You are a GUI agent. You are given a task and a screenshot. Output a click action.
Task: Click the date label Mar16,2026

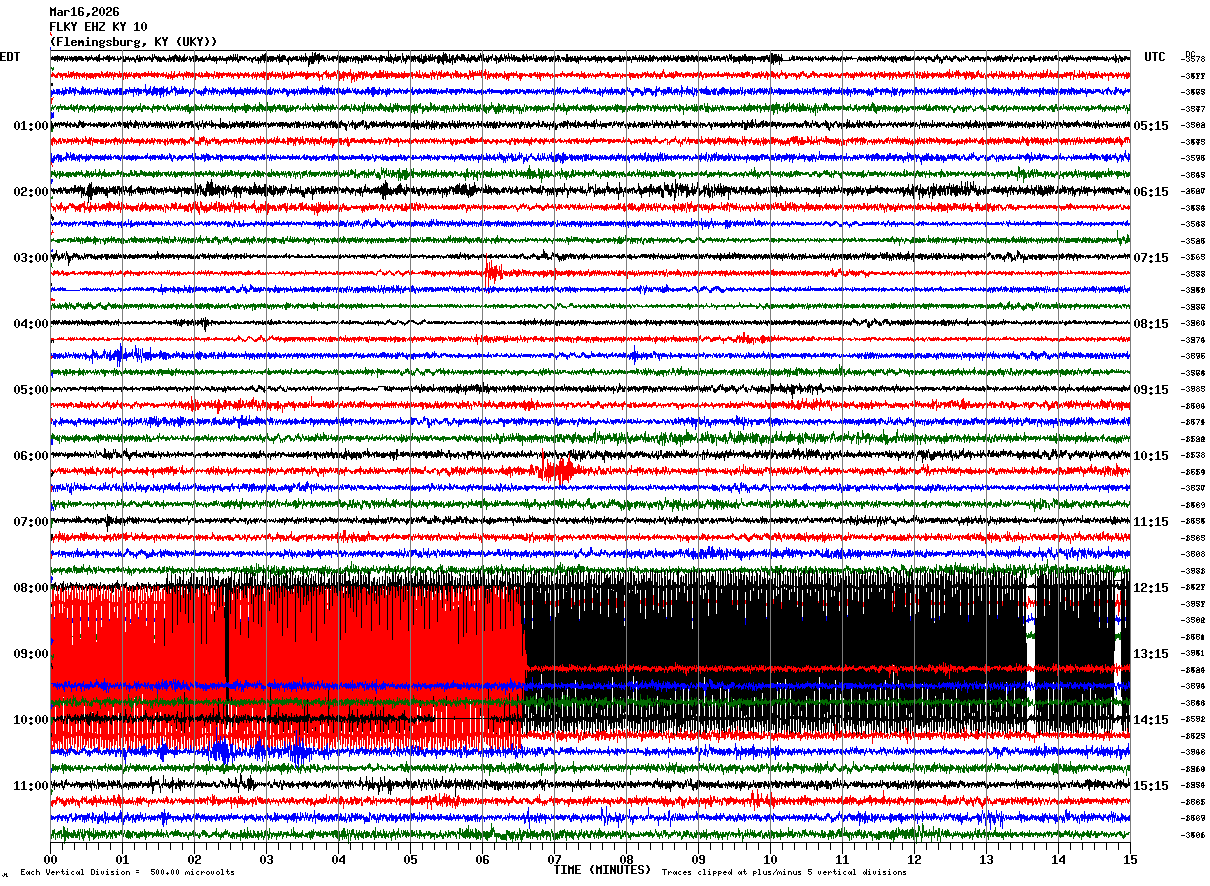click(84, 12)
